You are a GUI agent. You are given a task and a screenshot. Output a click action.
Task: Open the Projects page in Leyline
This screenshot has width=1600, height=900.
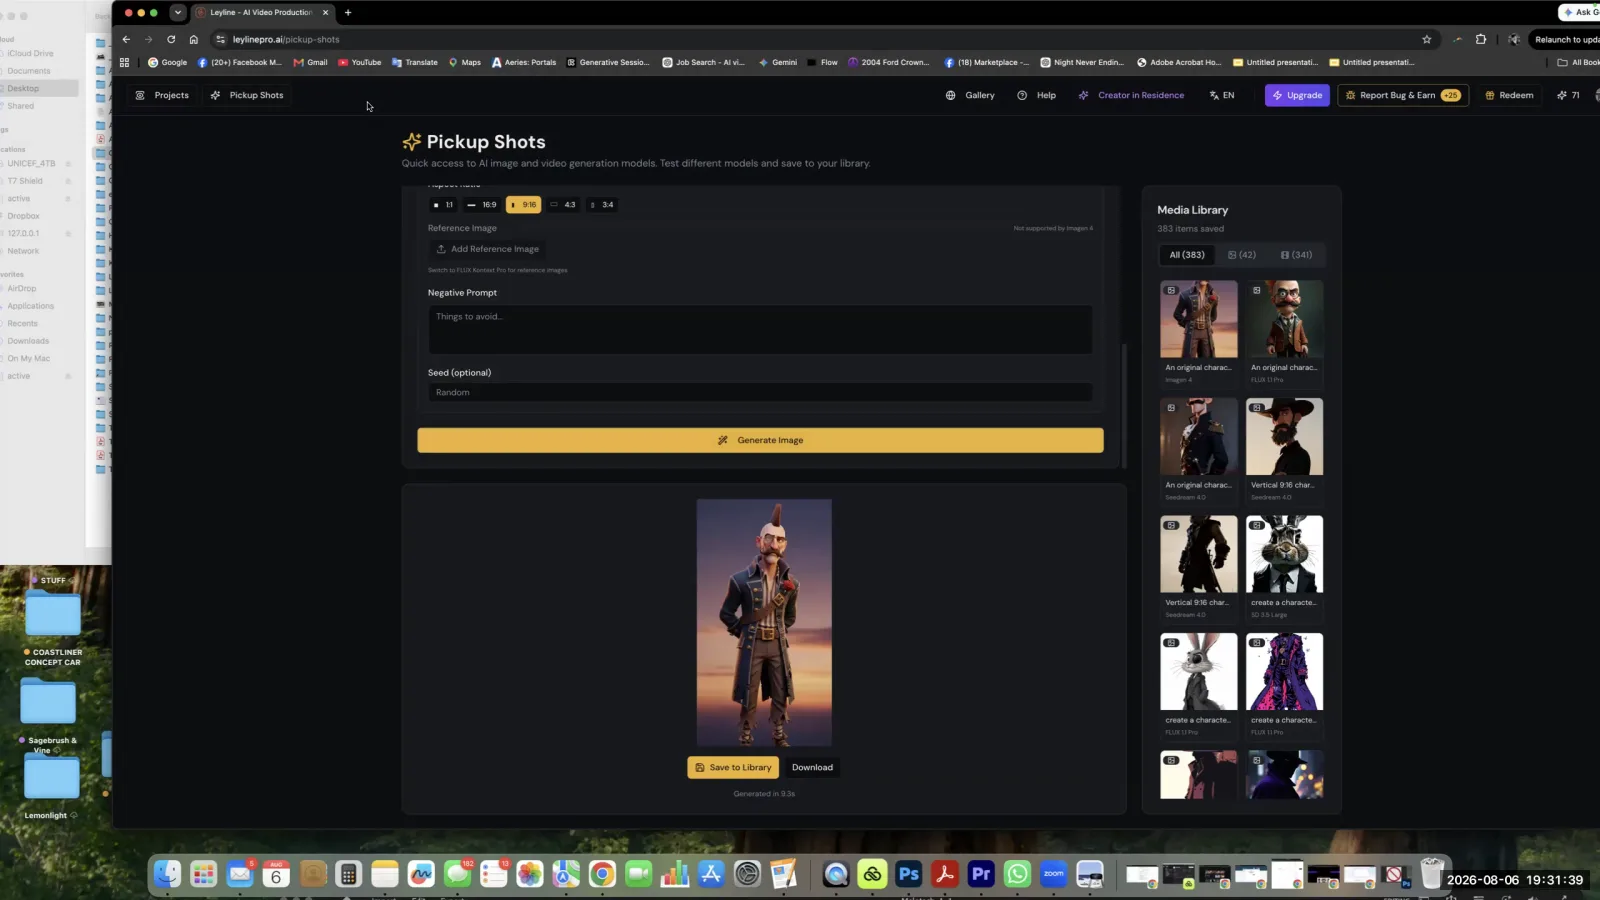click(162, 95)
